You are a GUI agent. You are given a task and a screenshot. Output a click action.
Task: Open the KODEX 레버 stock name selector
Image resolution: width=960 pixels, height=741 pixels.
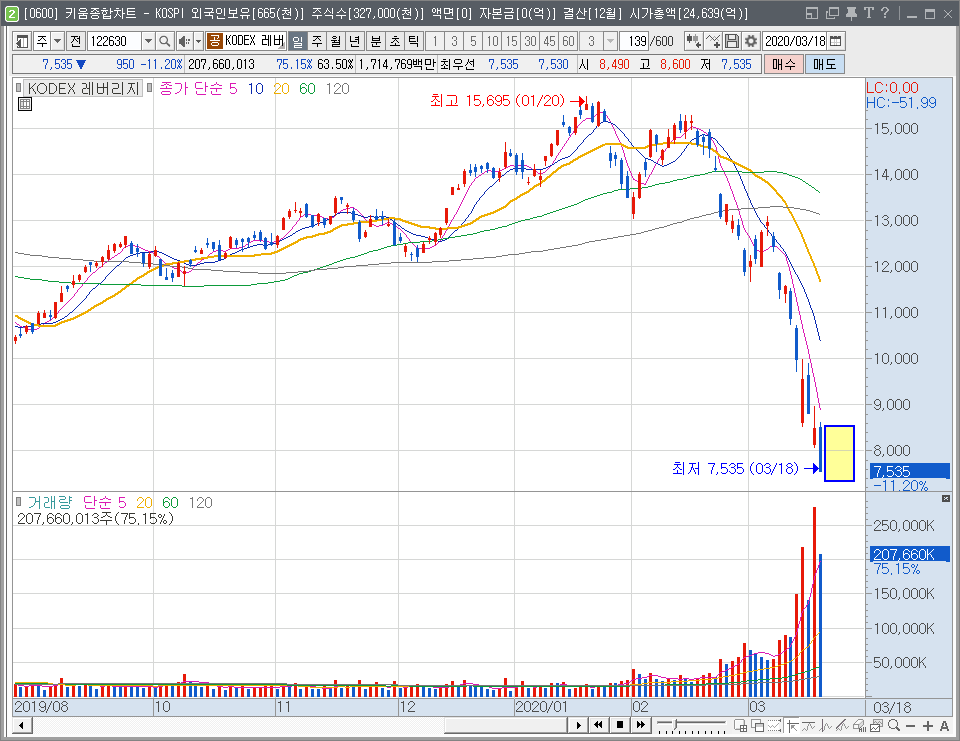(x=246, y=41)
